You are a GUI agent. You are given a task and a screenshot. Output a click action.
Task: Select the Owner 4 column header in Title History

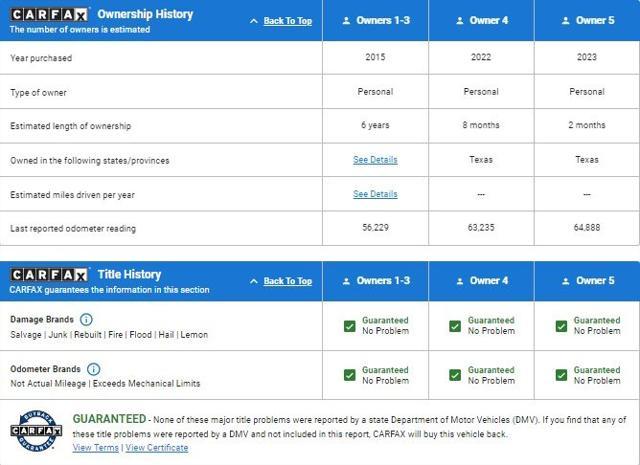pyautogui.click(x=481, y=281)
